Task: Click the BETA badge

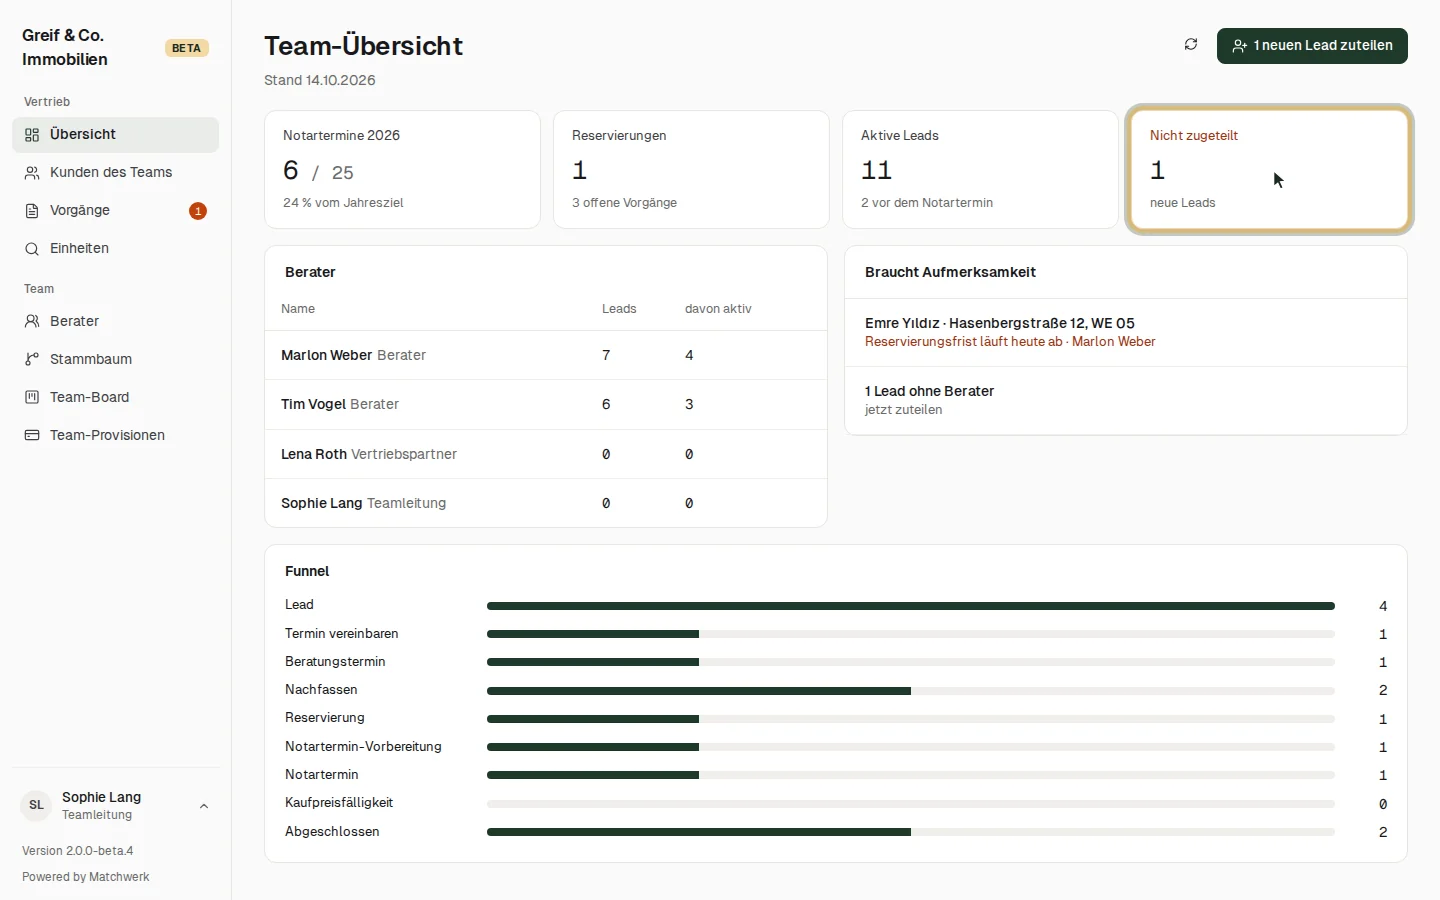Action: (187, 48)
